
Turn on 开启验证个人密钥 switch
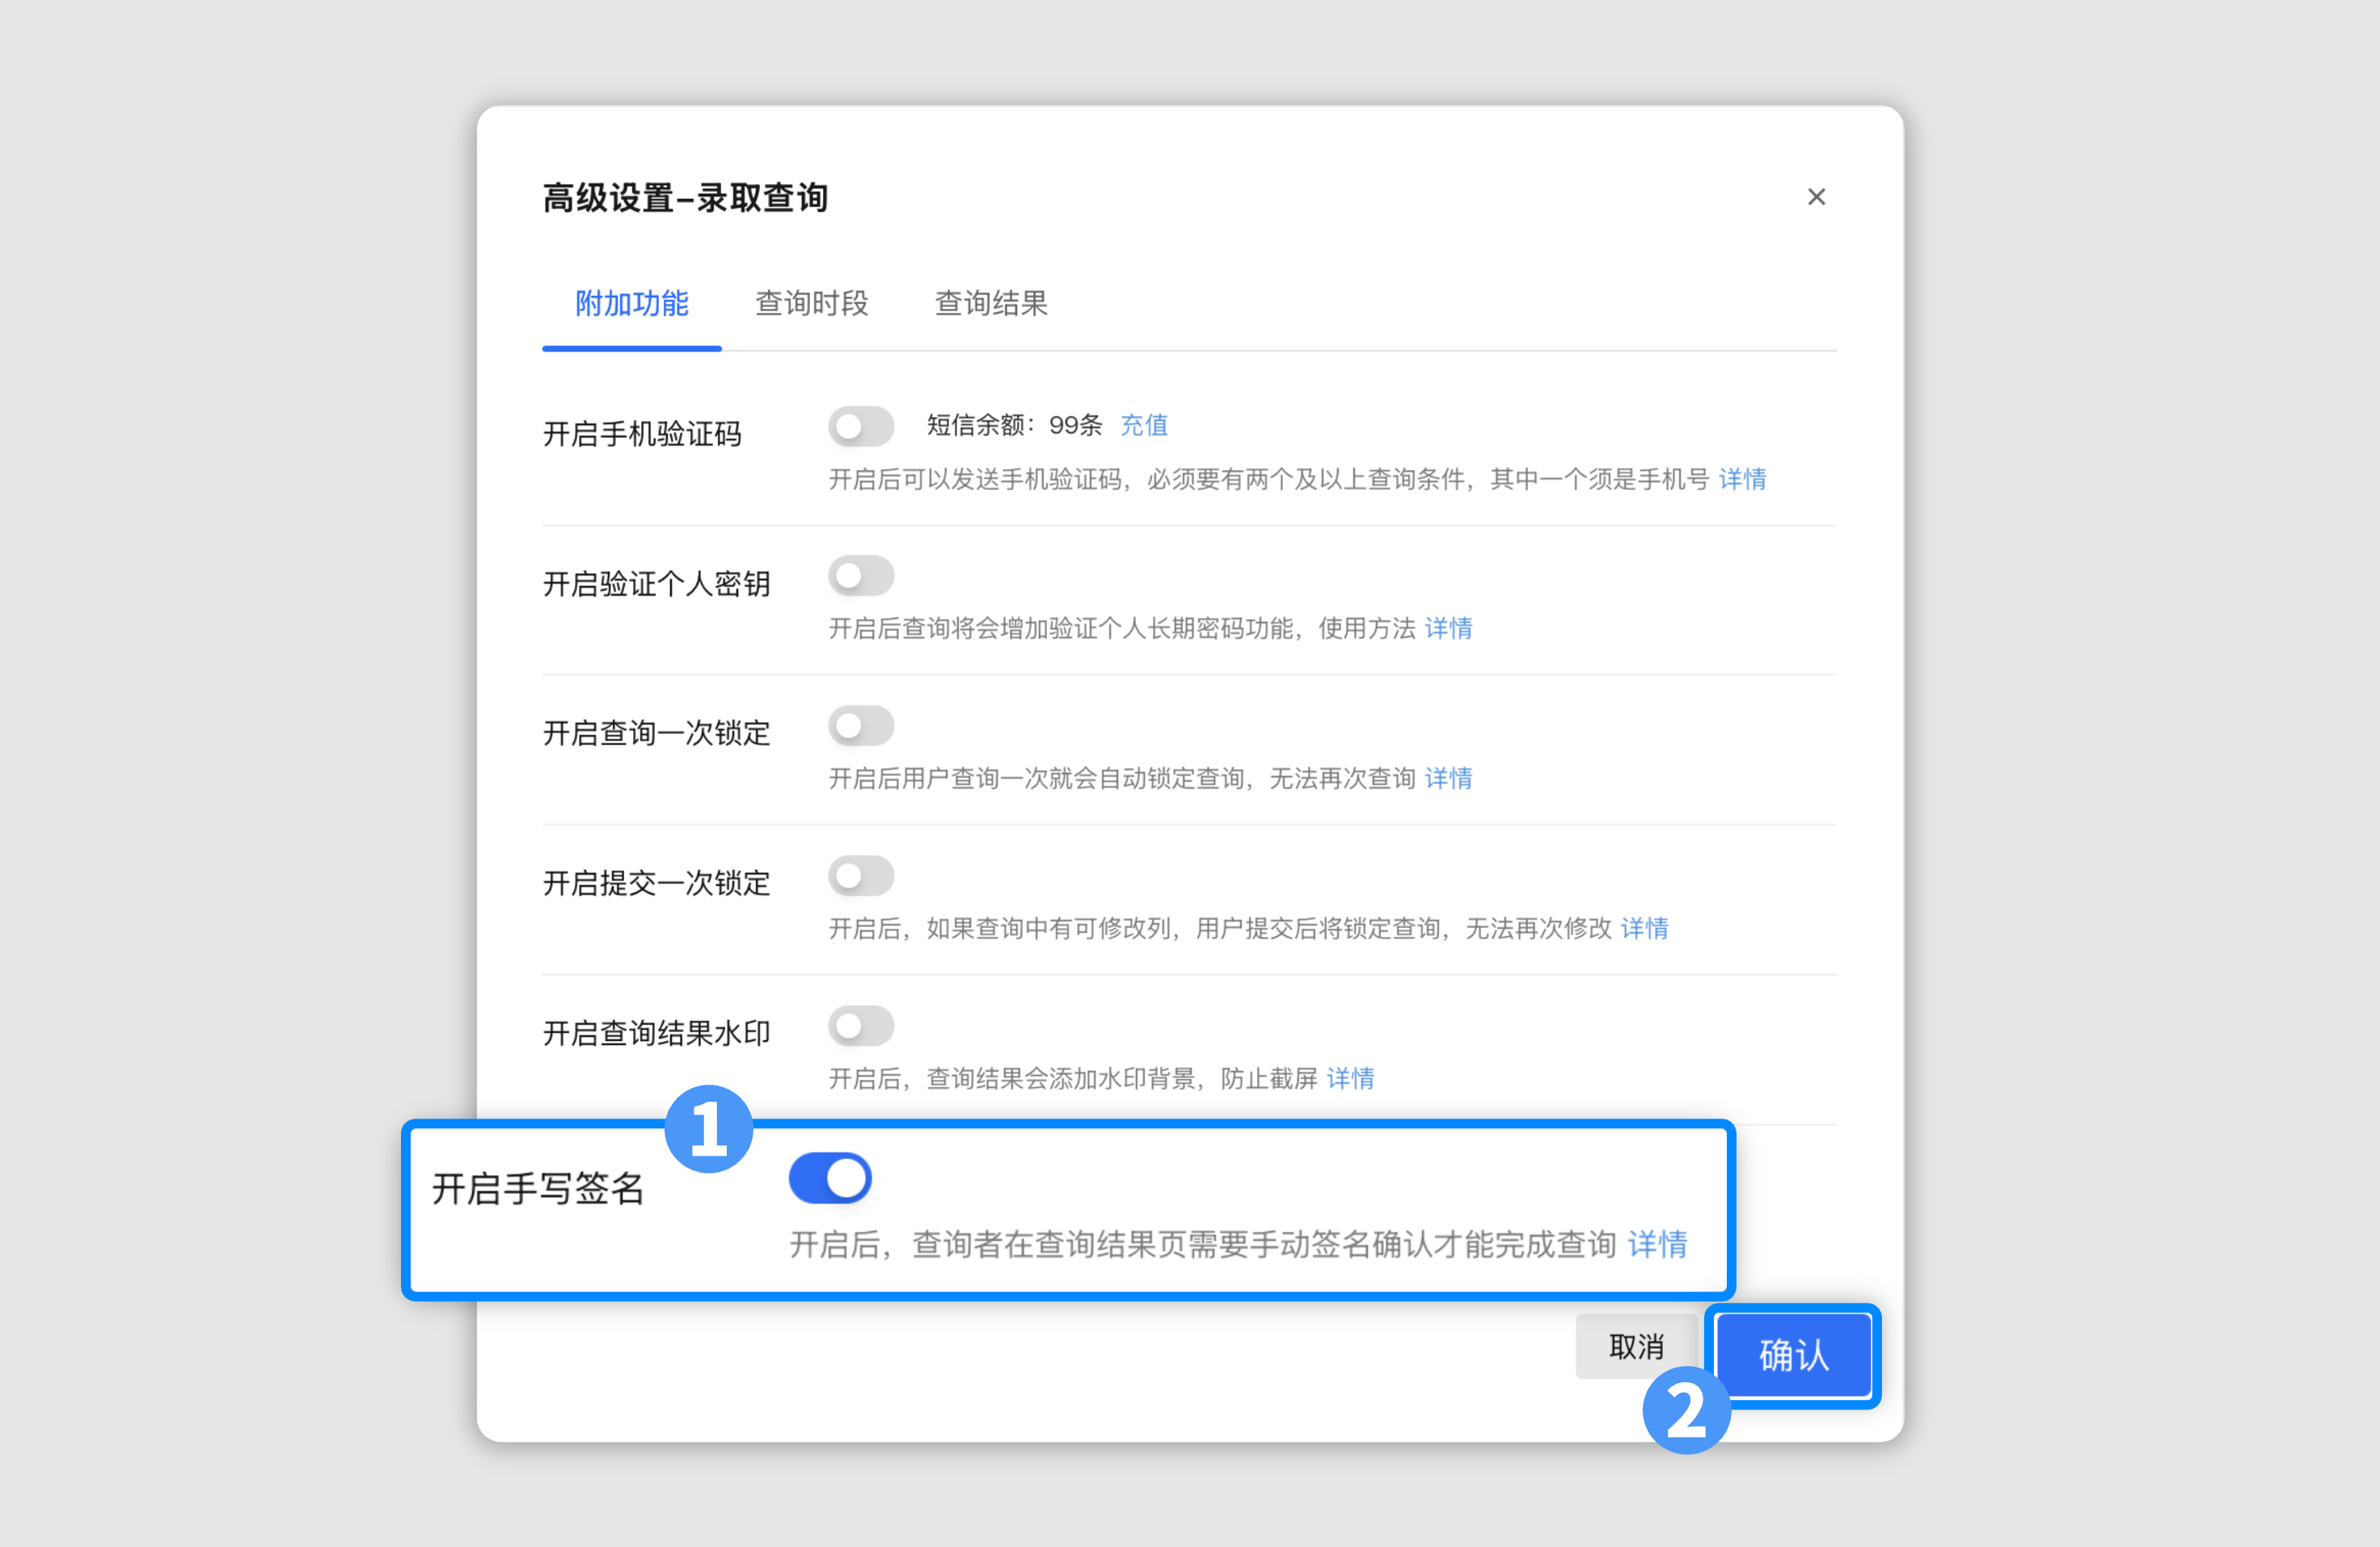click(860, 576)
